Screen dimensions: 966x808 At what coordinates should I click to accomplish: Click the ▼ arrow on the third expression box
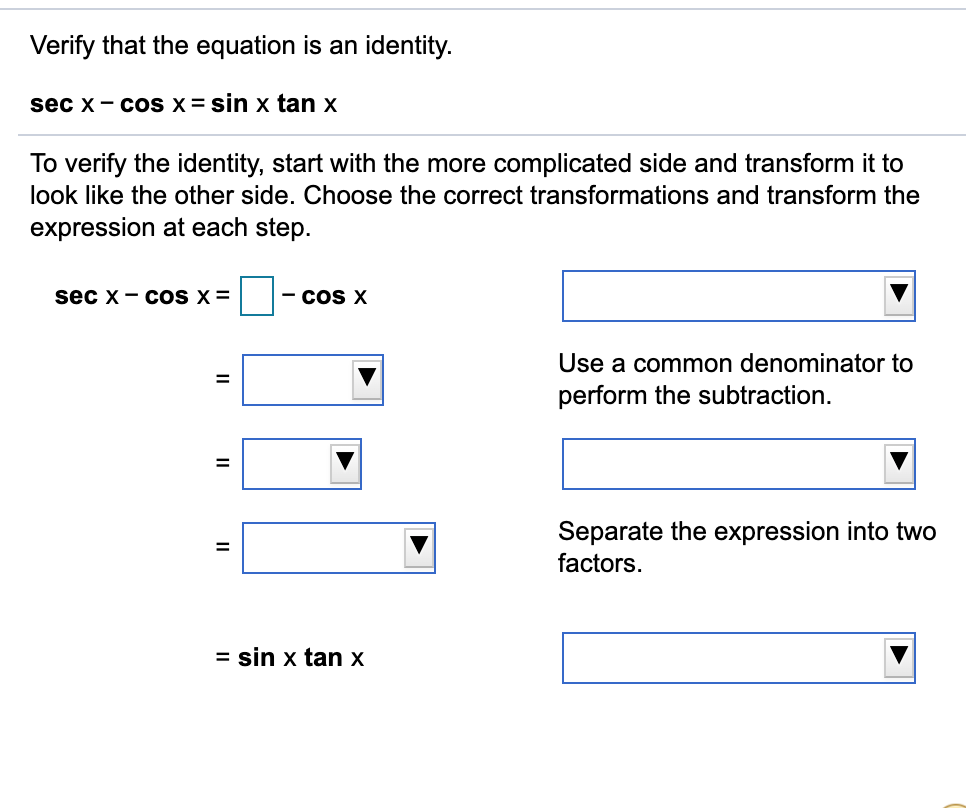tap(345, 463)
